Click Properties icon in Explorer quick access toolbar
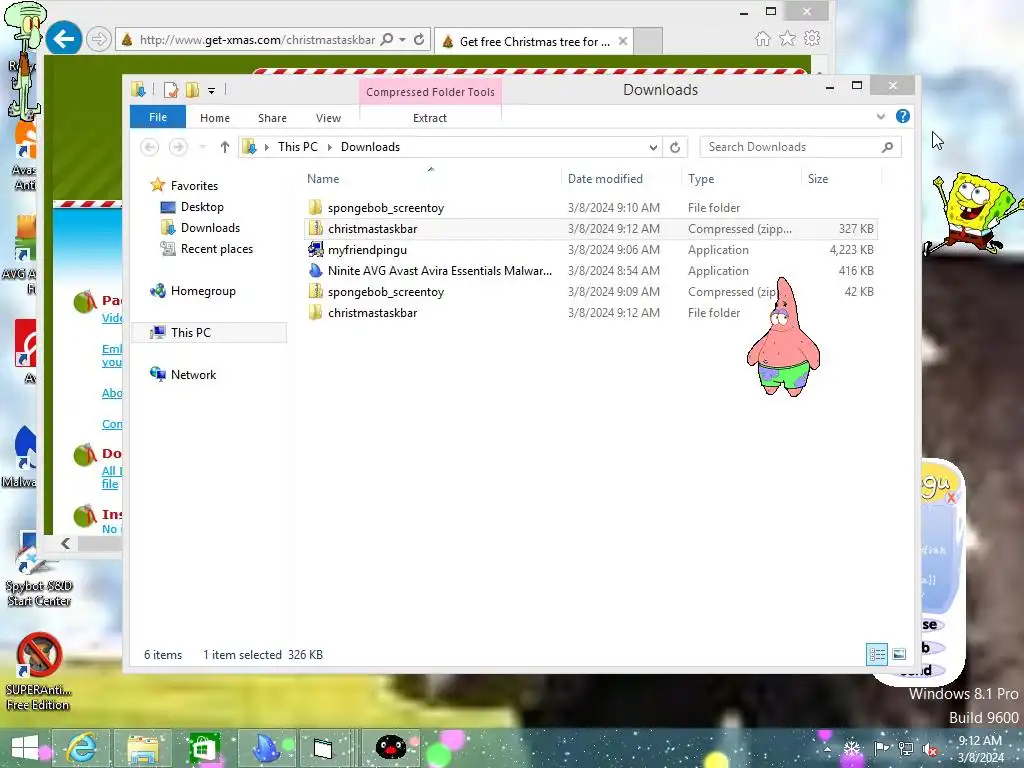 pyautogui.click(x=171, y=90)
